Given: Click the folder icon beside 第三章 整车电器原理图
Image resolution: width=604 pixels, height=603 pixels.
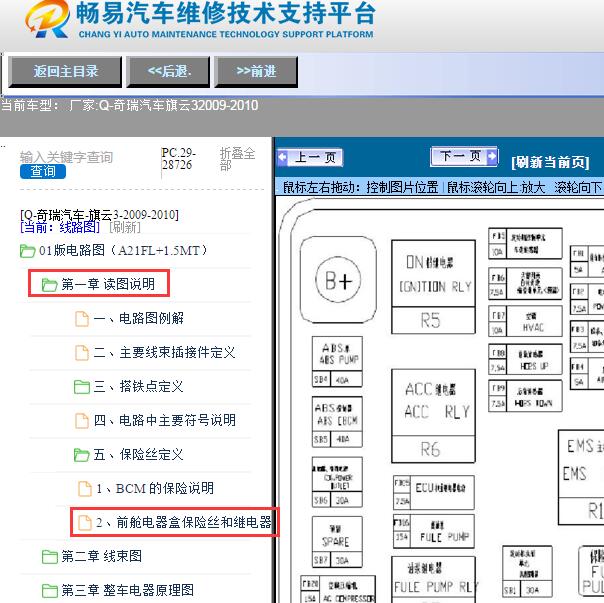Looking at the screenshot, I should 50,591.
